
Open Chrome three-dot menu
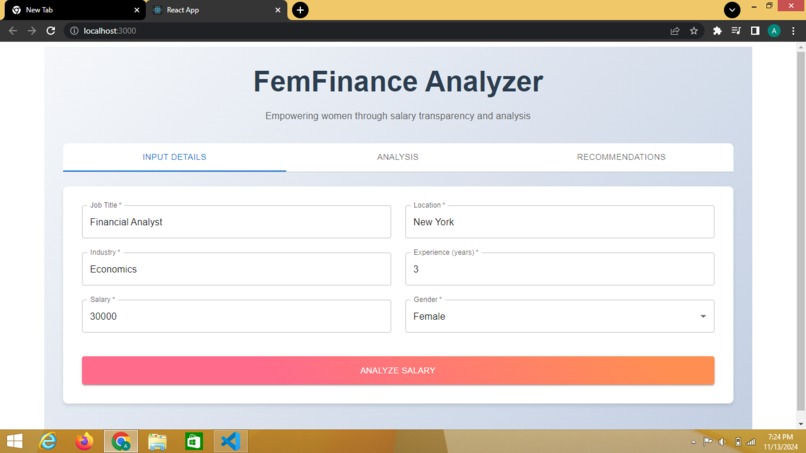coord(793,31)
